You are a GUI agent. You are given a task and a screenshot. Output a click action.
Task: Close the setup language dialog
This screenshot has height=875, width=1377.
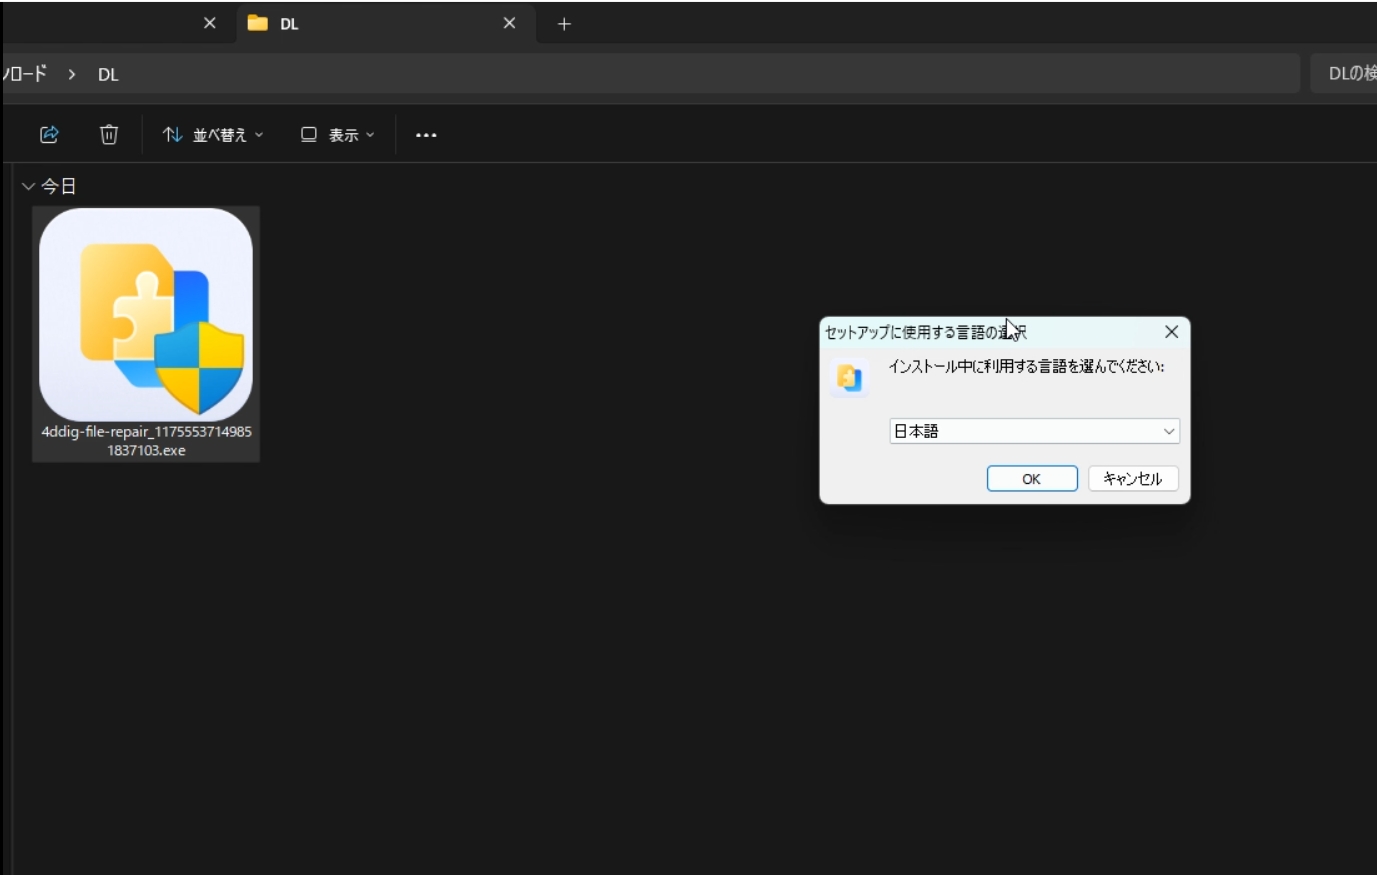pyautogui.click(x=1171, y=332)
